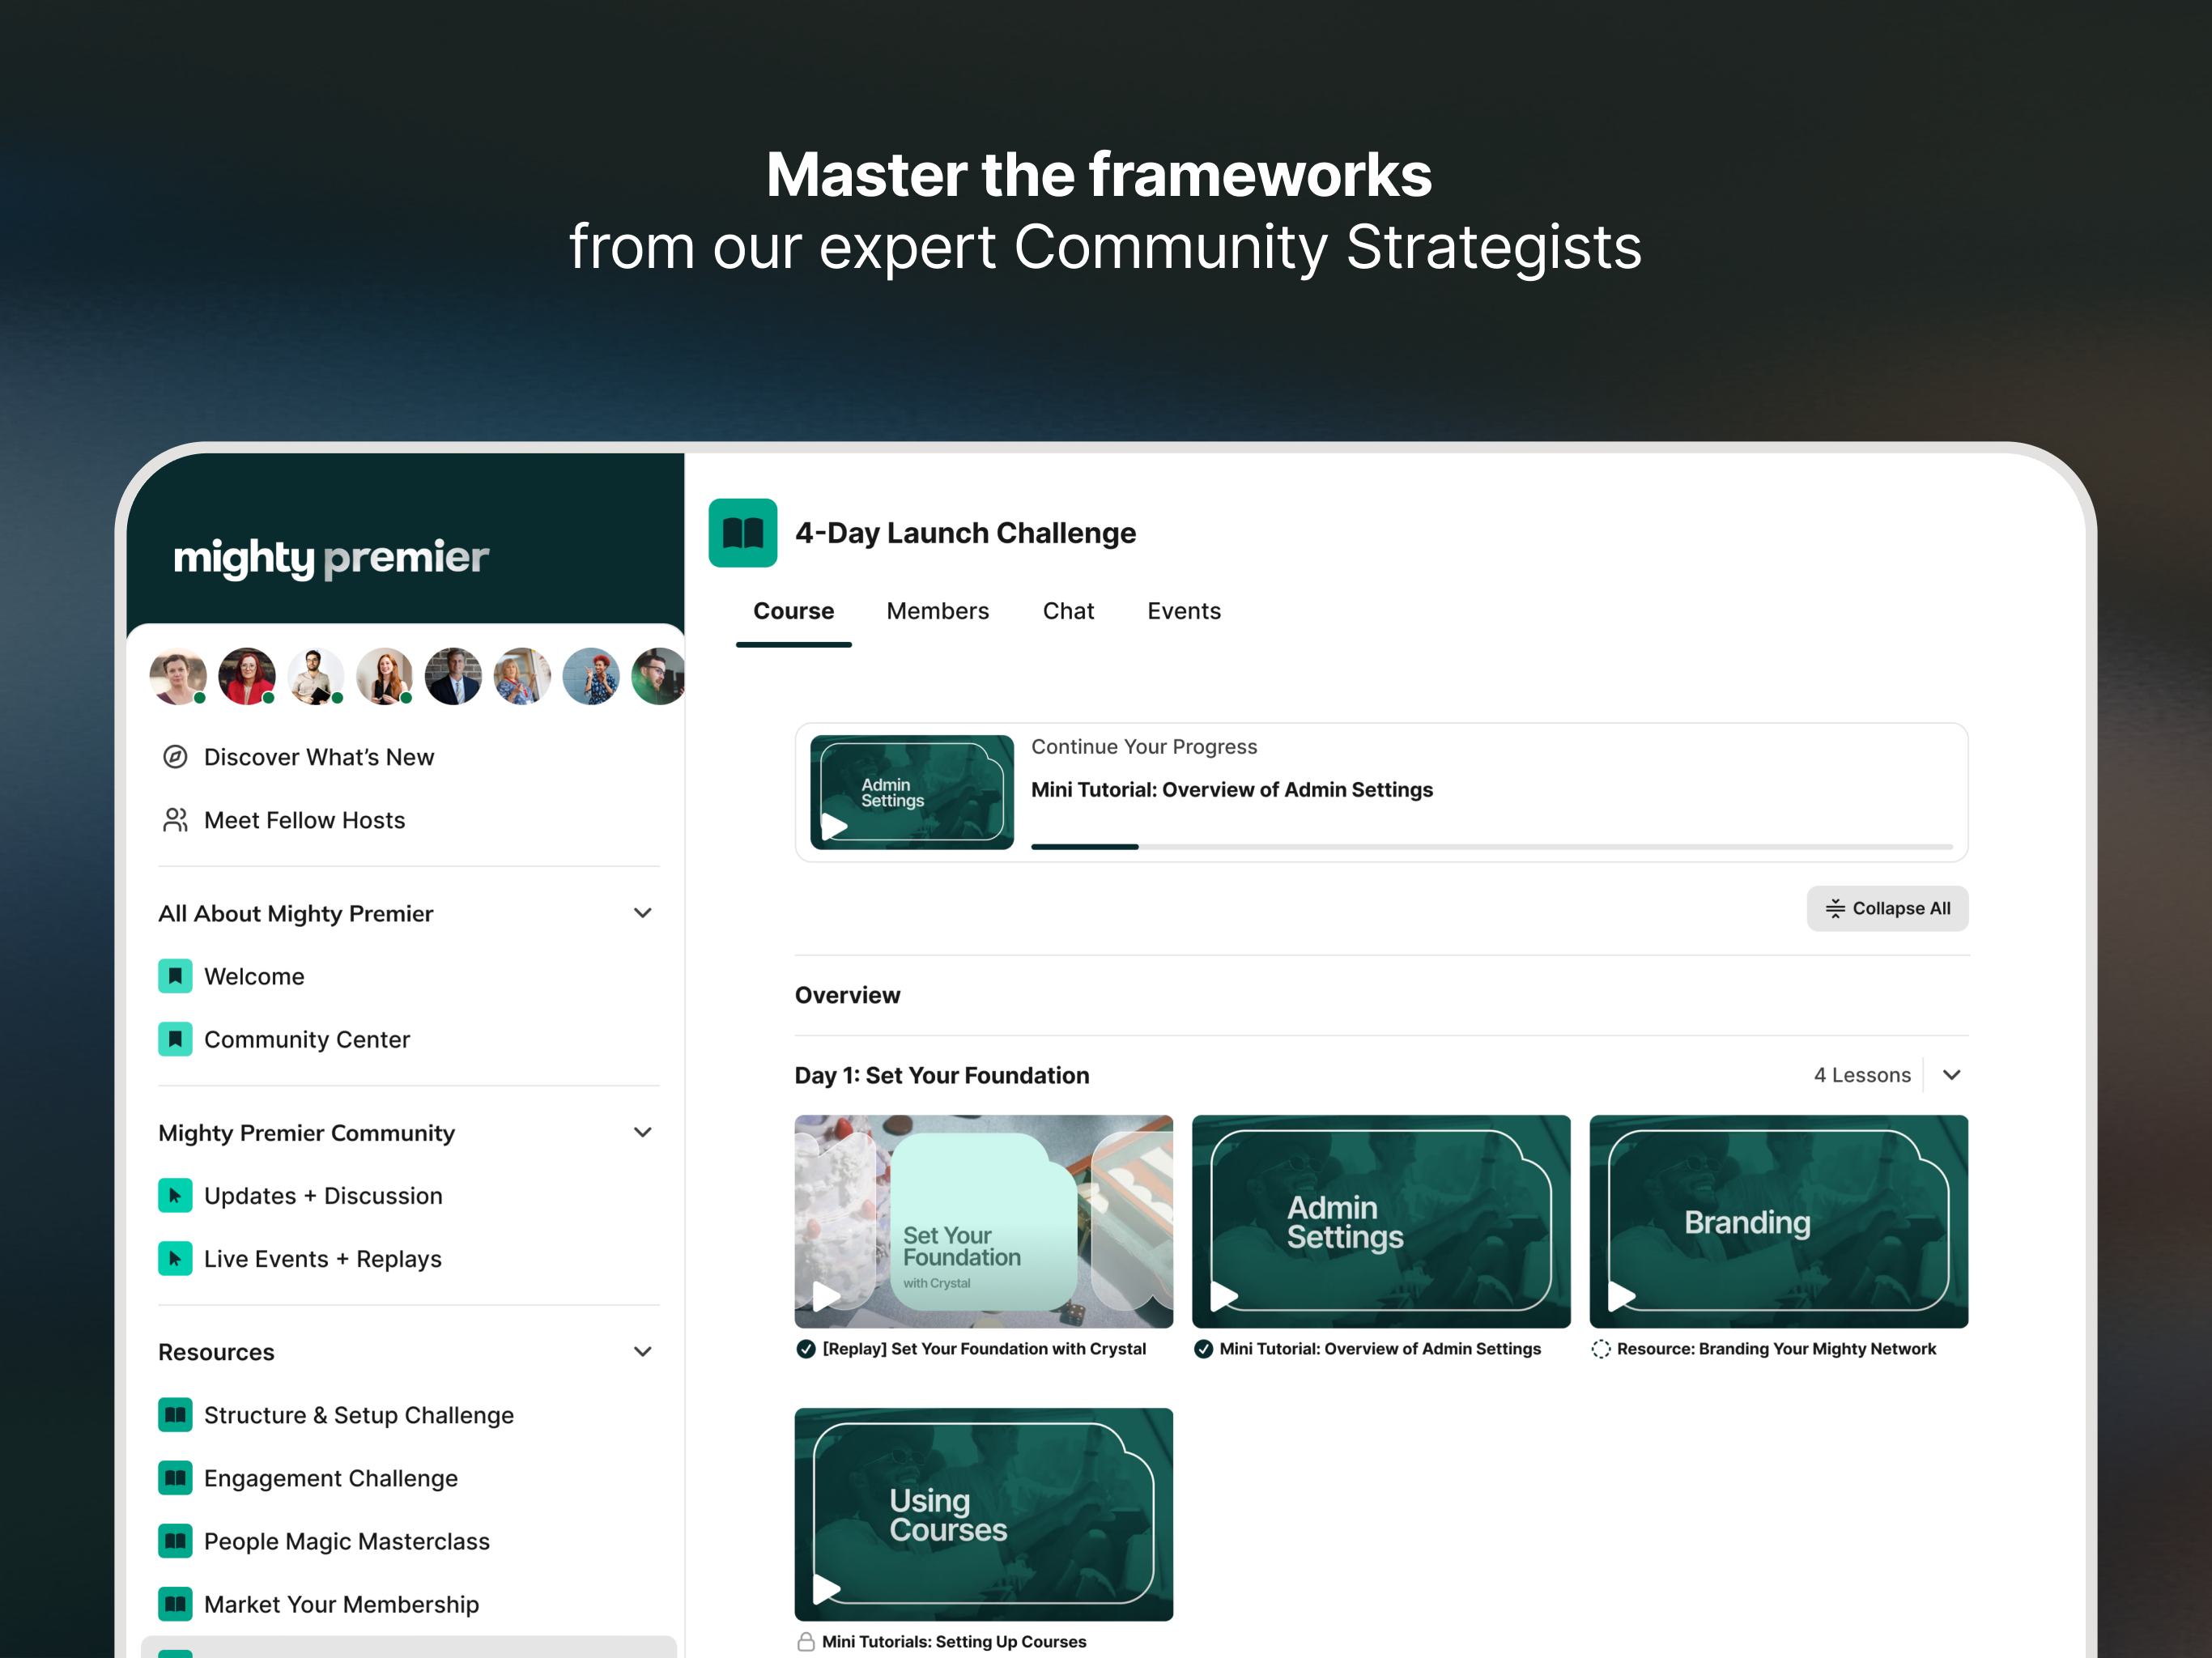This screenshot has height=1658, width=2212.
Task: Toggle completion check for Admin Settings mini tutorial
Action: pos(1203,1349)
